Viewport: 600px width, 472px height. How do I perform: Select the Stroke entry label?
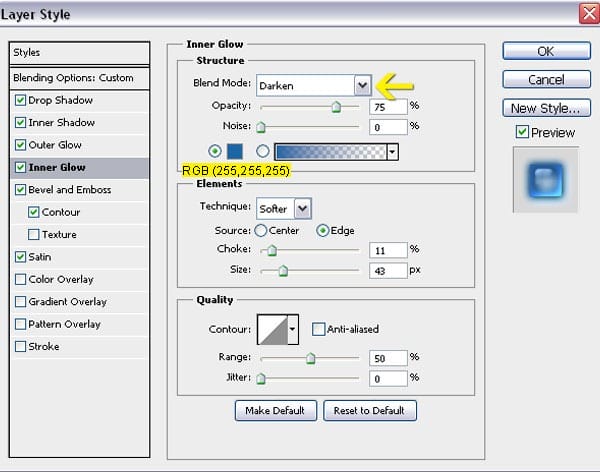pyautogui.click(x=44, y=346)
